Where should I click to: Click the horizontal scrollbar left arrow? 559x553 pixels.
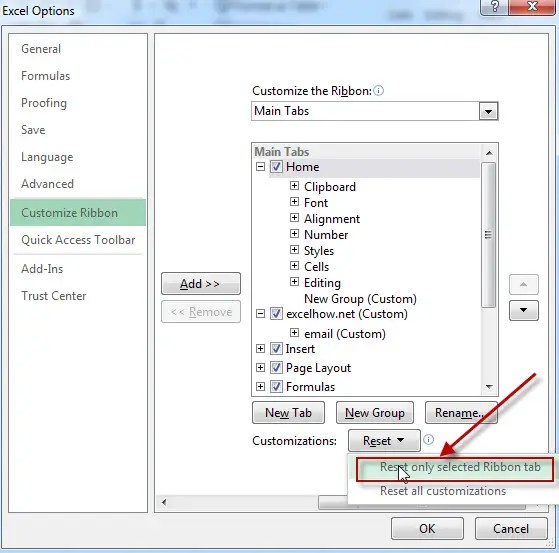pyautogui.click(x=164, y=502)
